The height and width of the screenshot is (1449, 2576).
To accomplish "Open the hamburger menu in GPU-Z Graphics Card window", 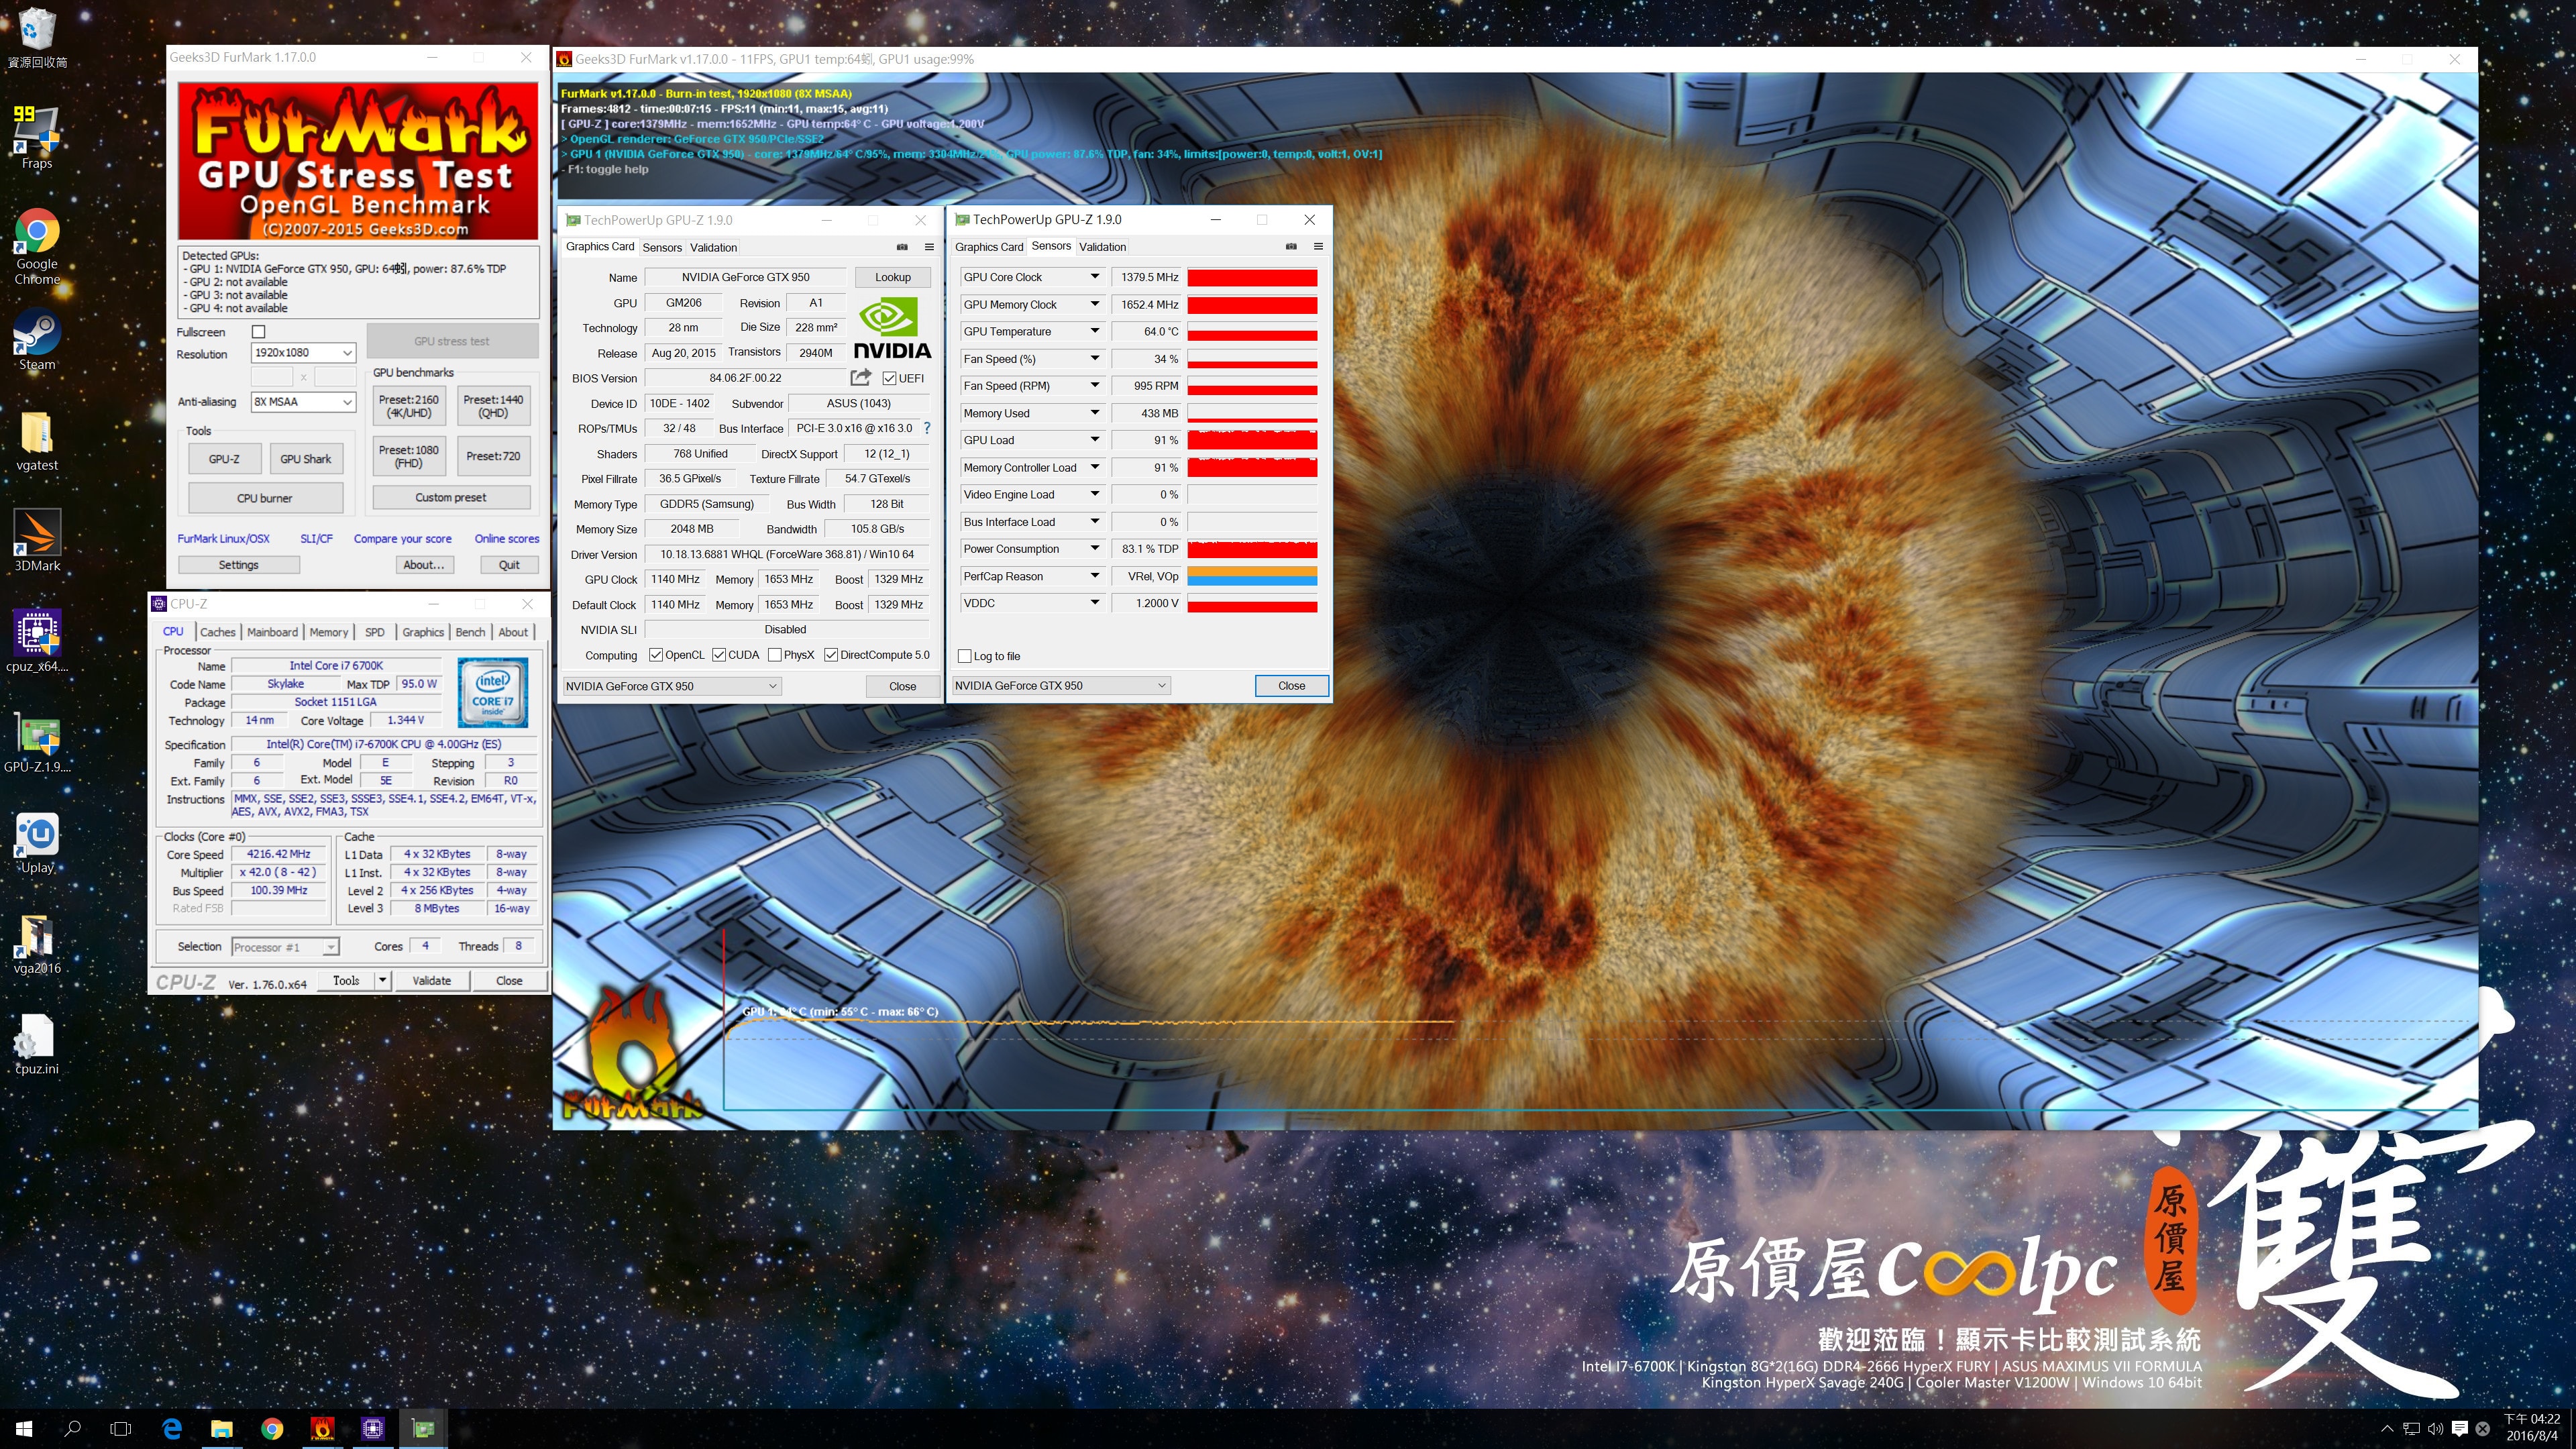I will (929, 247).
